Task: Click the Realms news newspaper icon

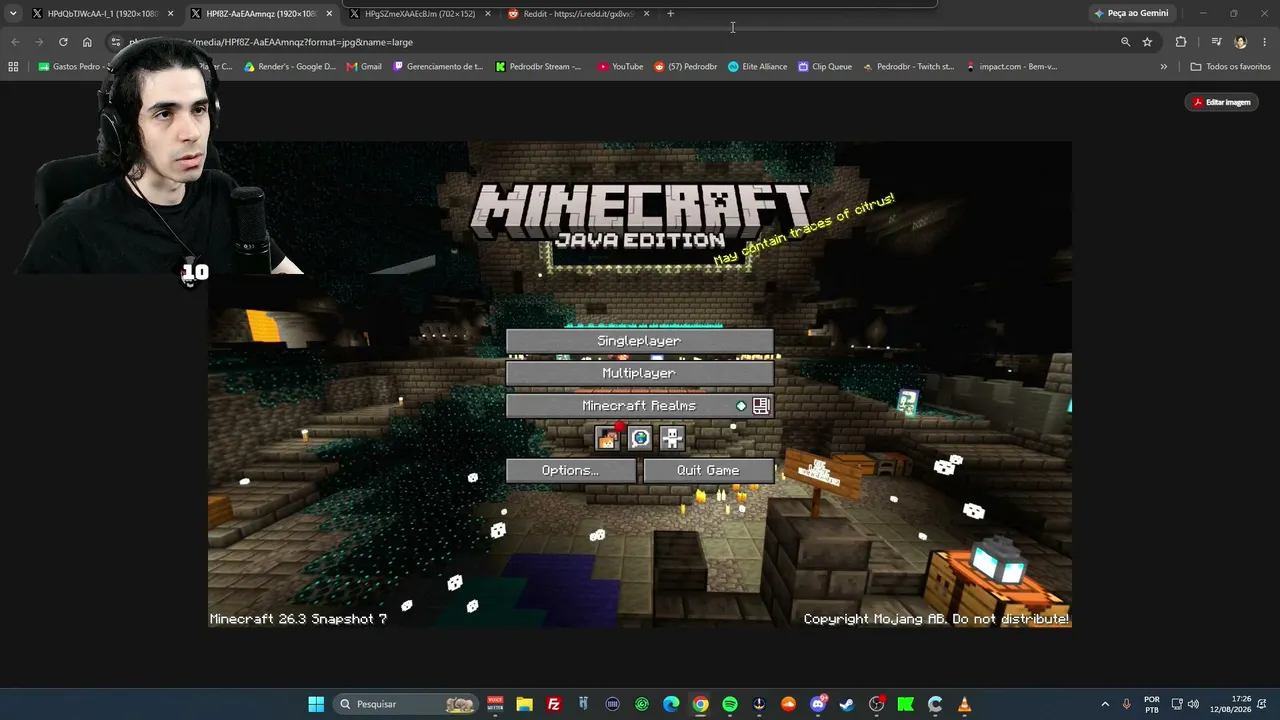Action: [761, 406]
